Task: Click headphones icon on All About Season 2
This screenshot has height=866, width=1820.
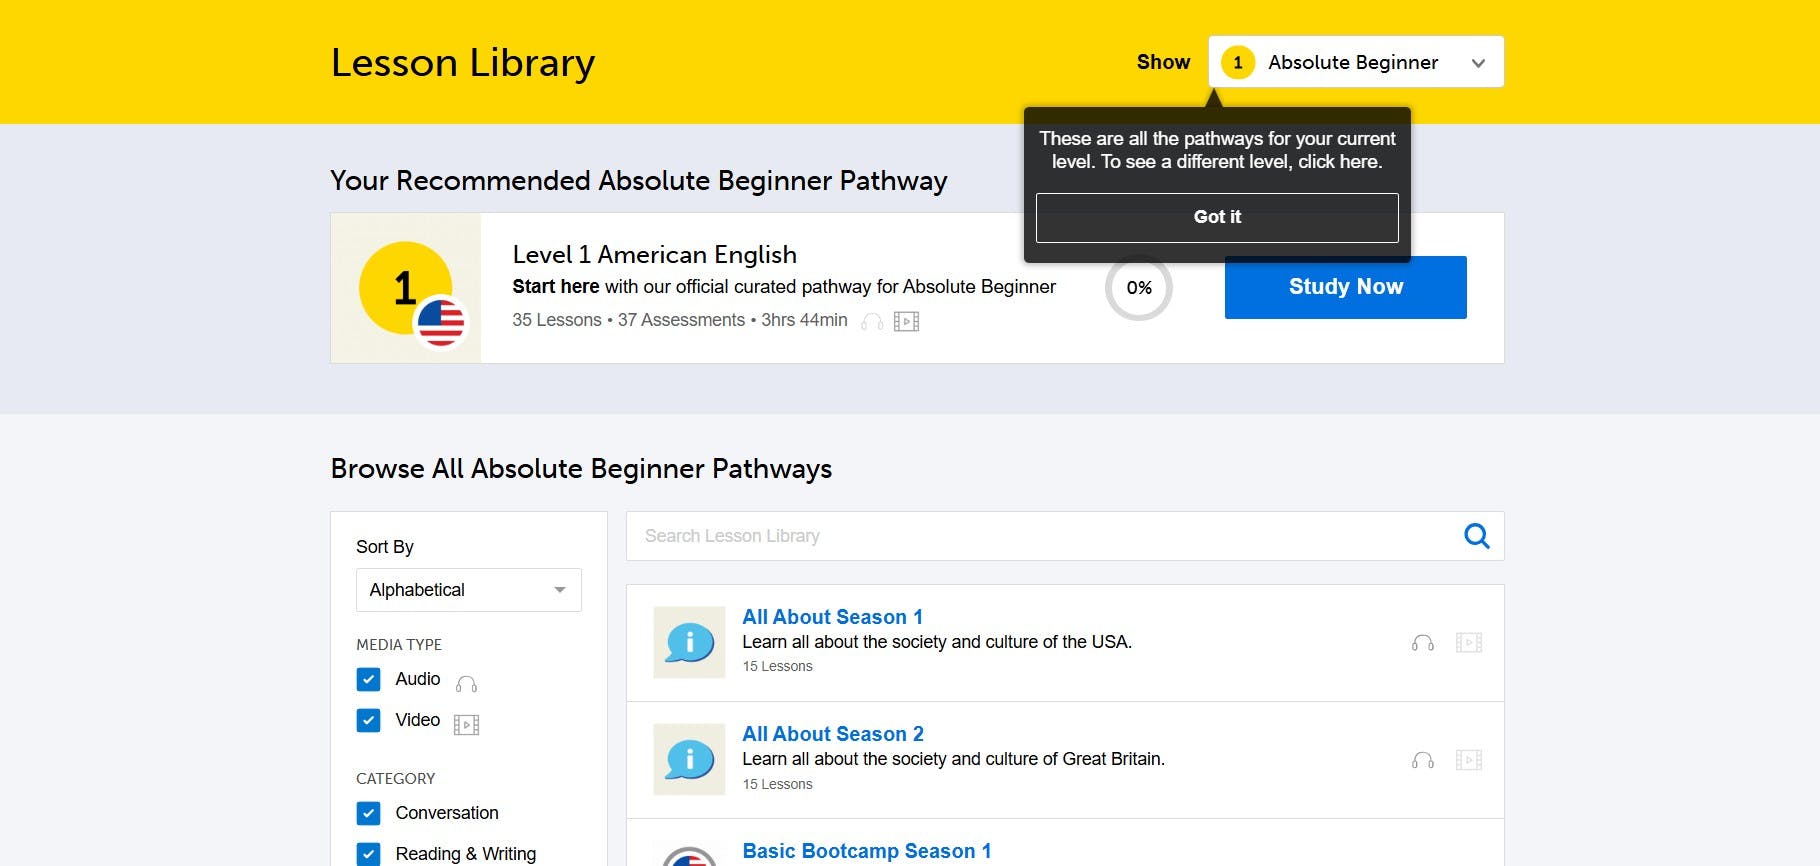Action: click(x=1422, y=760)
